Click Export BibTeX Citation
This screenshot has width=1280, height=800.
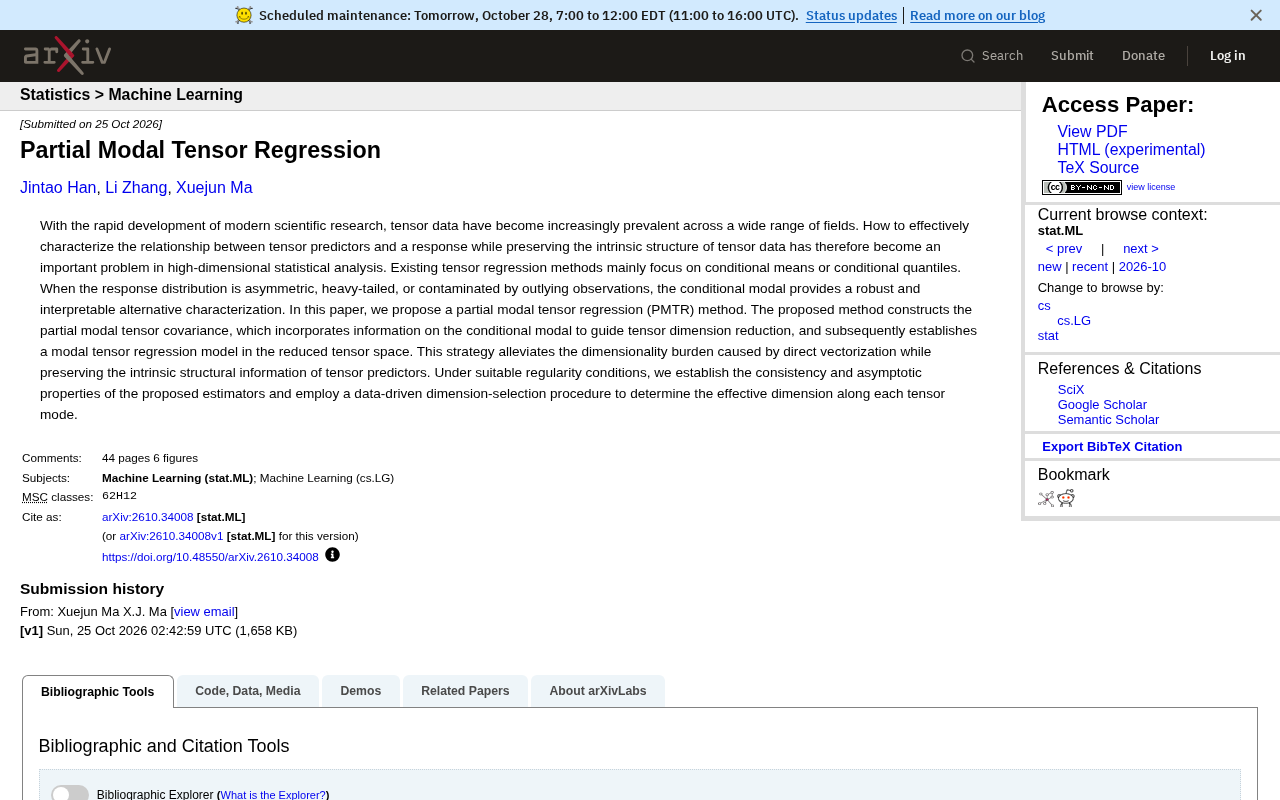pos(1112,447)
